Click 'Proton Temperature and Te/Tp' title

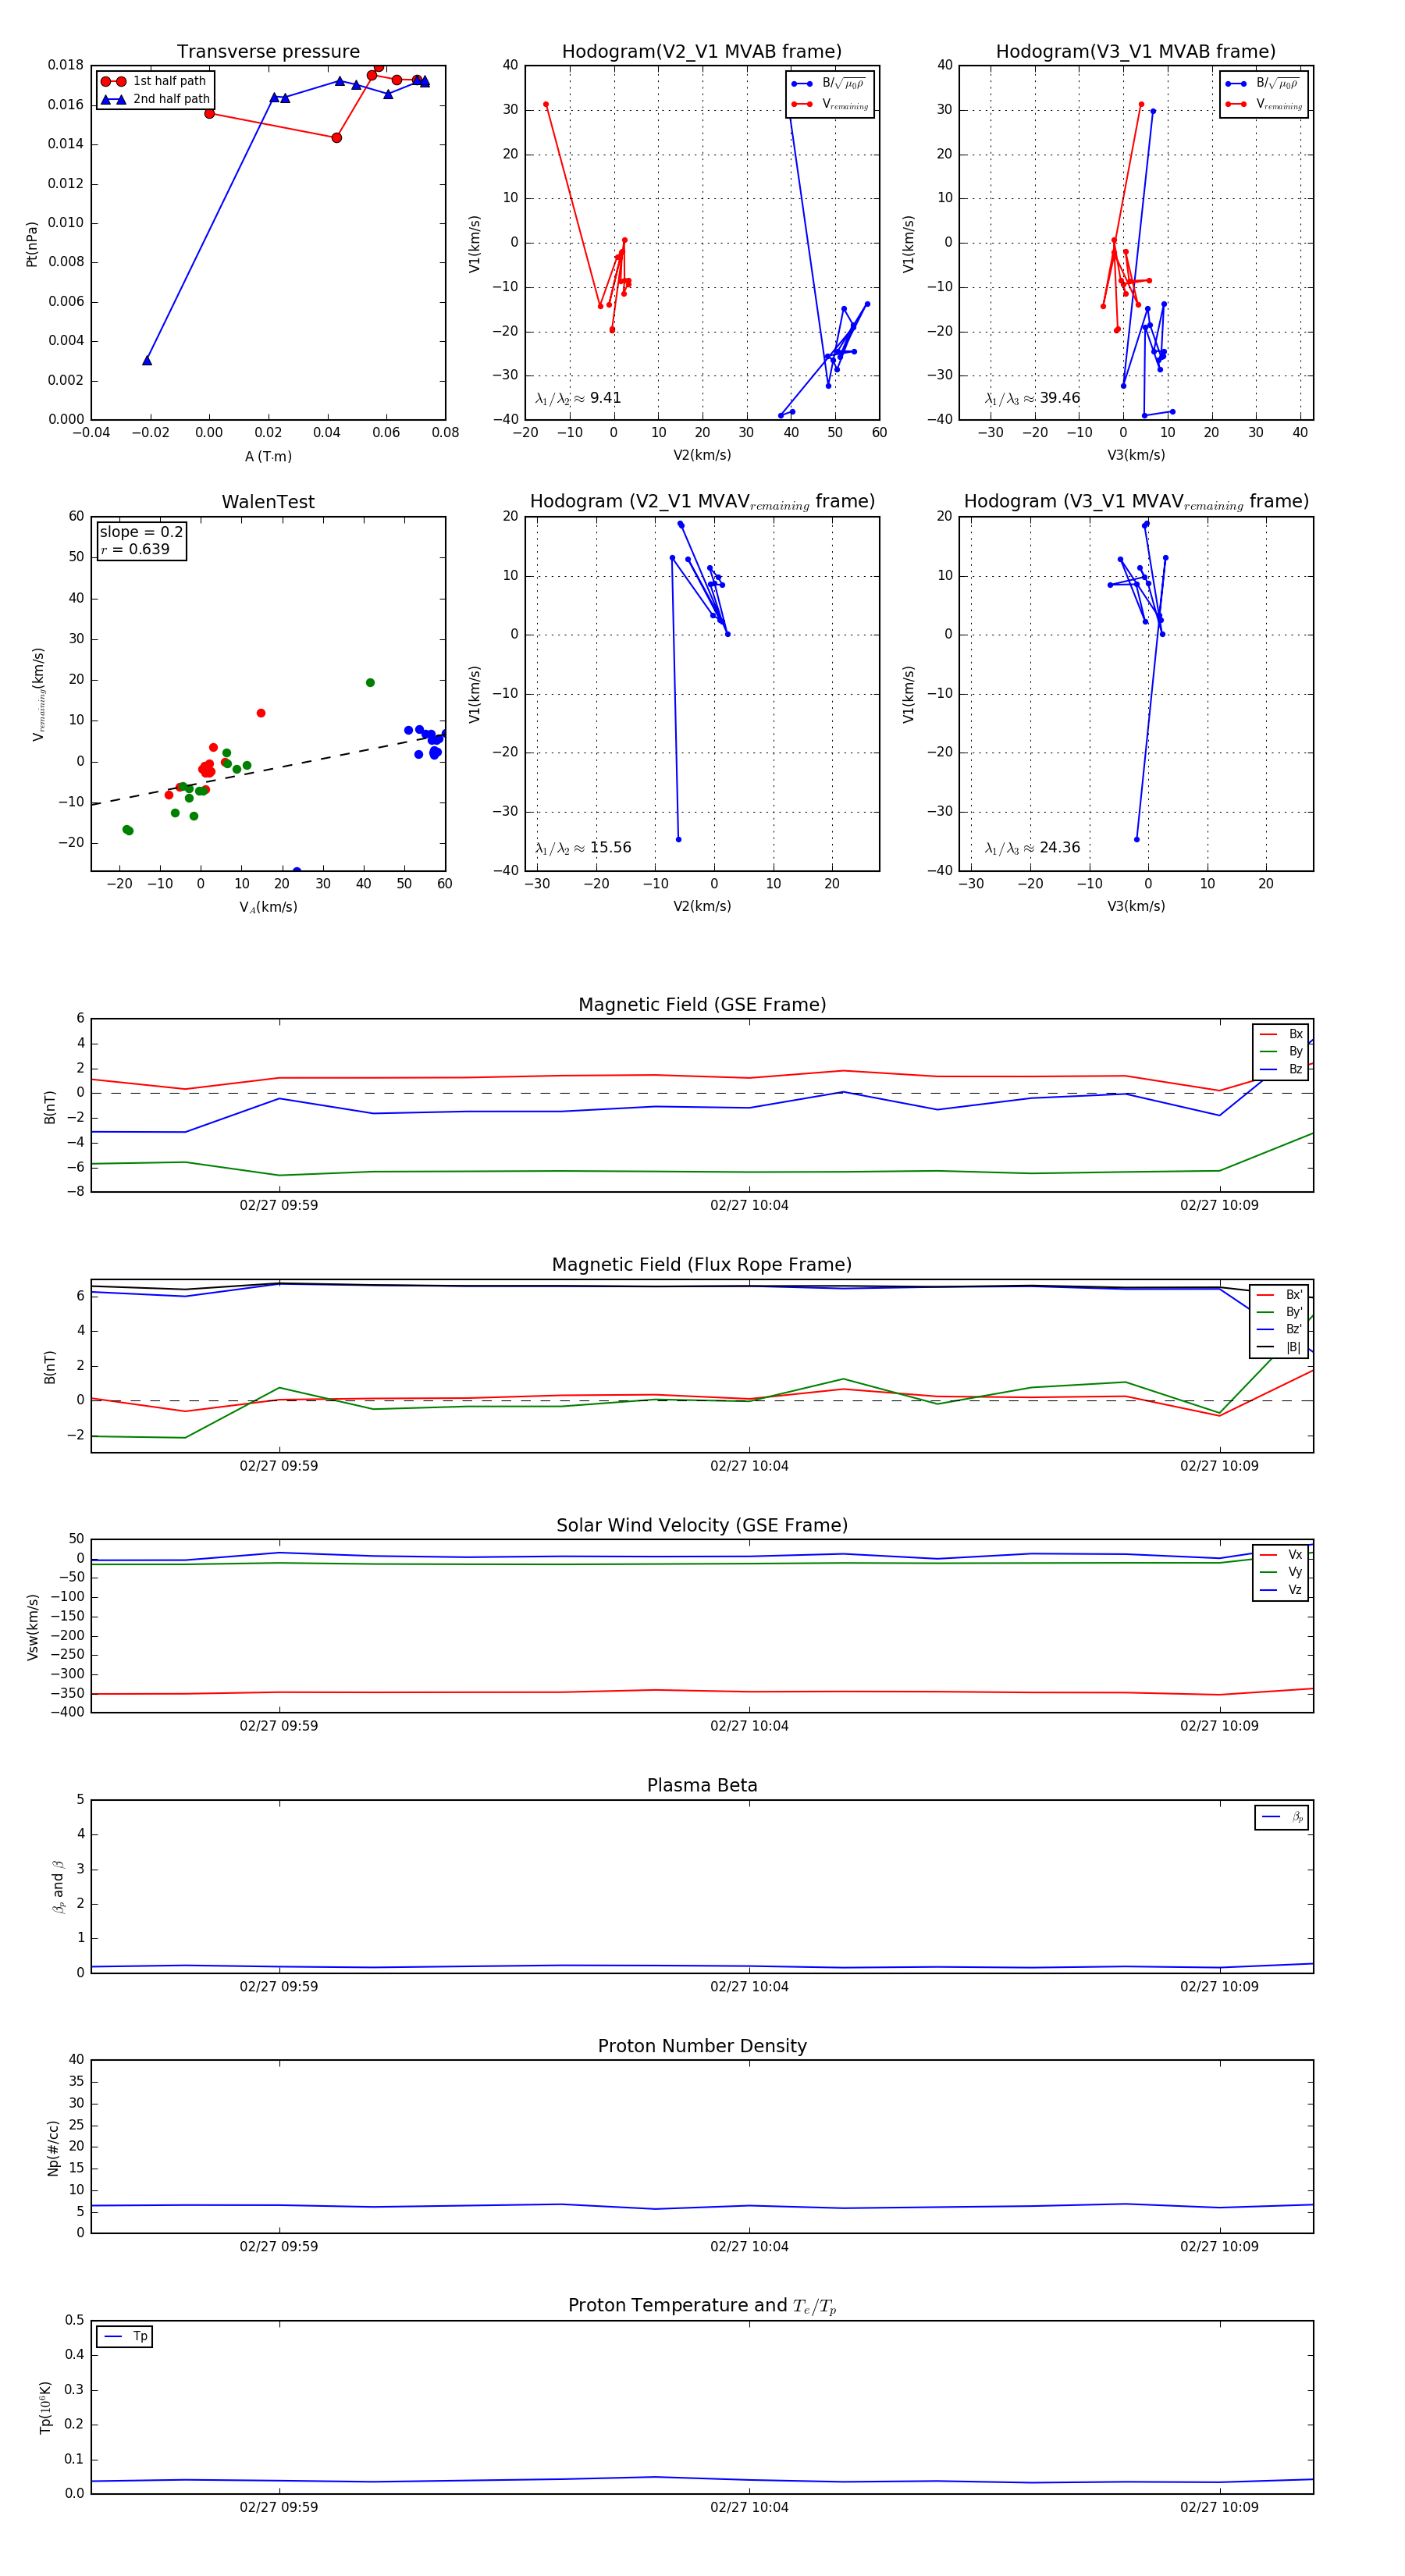(x=702, y=2306)
